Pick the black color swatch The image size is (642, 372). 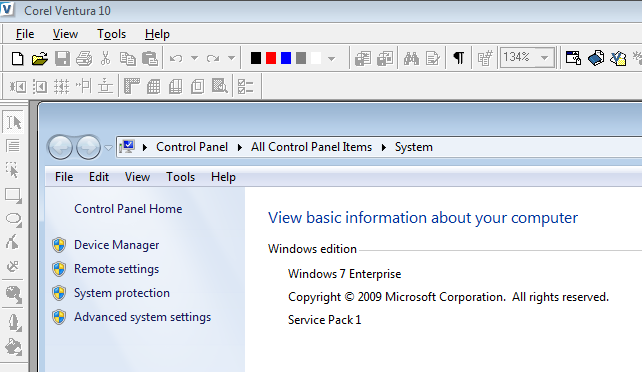(256, 58)
